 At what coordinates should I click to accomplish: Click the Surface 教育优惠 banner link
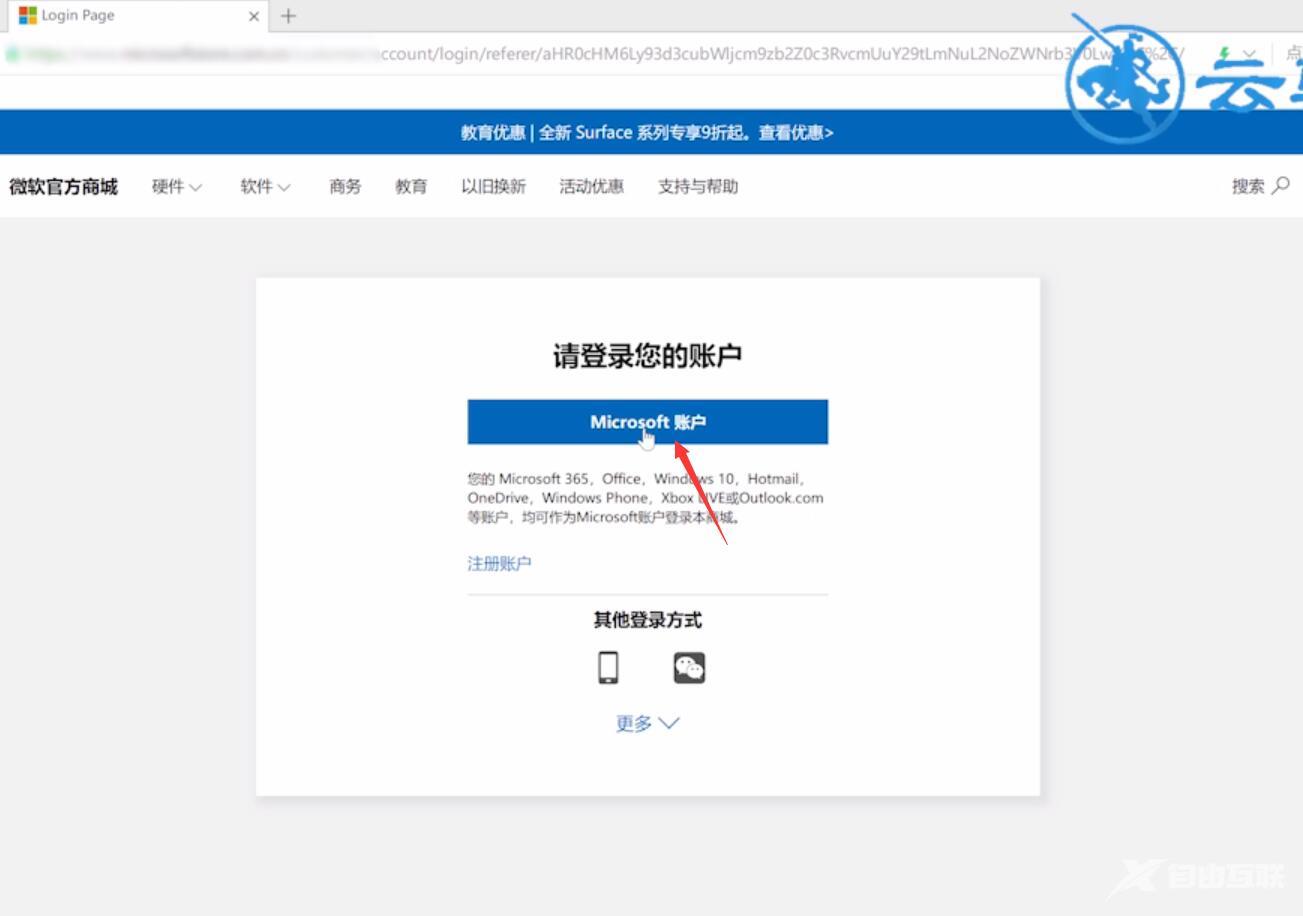pos(647,132)
